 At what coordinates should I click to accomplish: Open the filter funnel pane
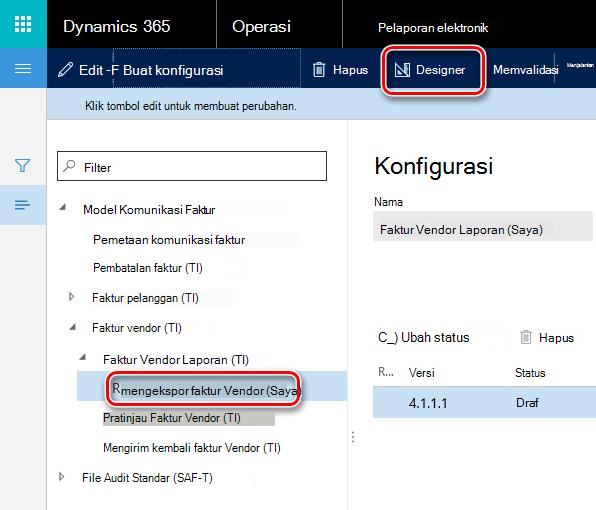tap(22, 165)
